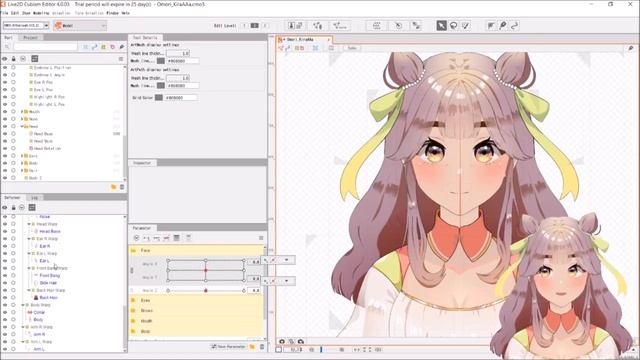Select the Lasso selection tool
This screenshot has height=360, width=640.
[453, 26]
